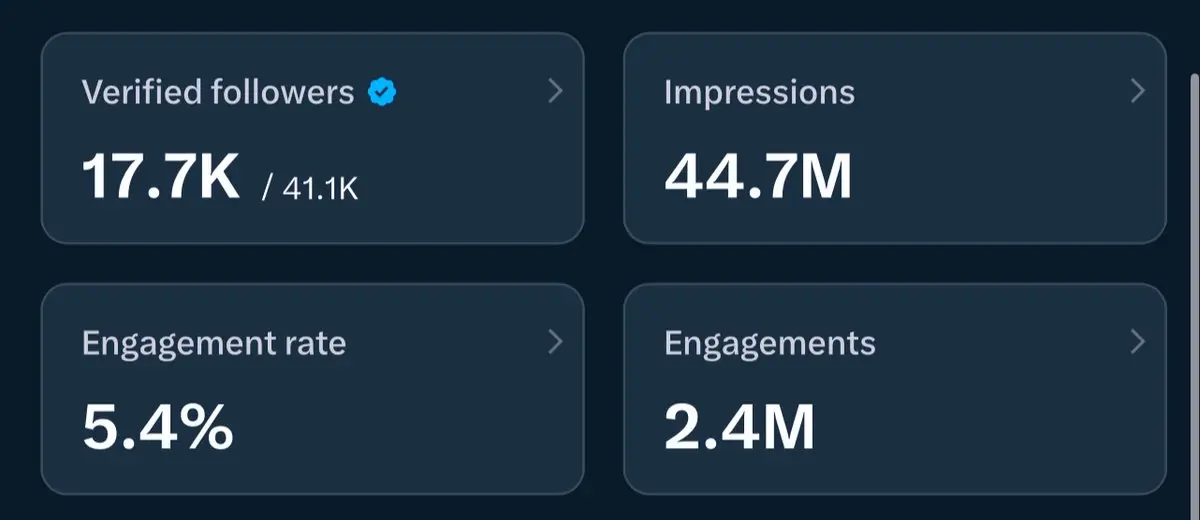The width and height of the screenshot is (1200, 520).
Task: Select the Verified followers label text
Action: pyautogui.click(x=217, y=93)
